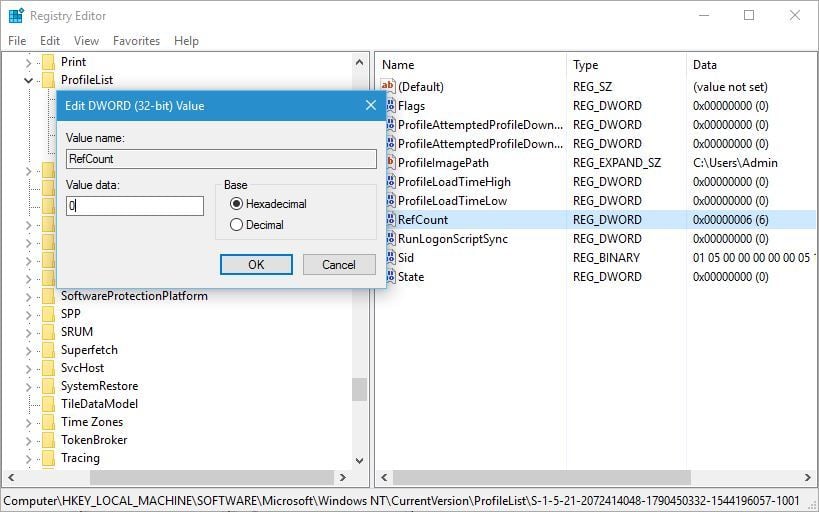Open the File menu
Viewport: 819px width, 512px height.
pyautogui.click(x=17, y=41)
